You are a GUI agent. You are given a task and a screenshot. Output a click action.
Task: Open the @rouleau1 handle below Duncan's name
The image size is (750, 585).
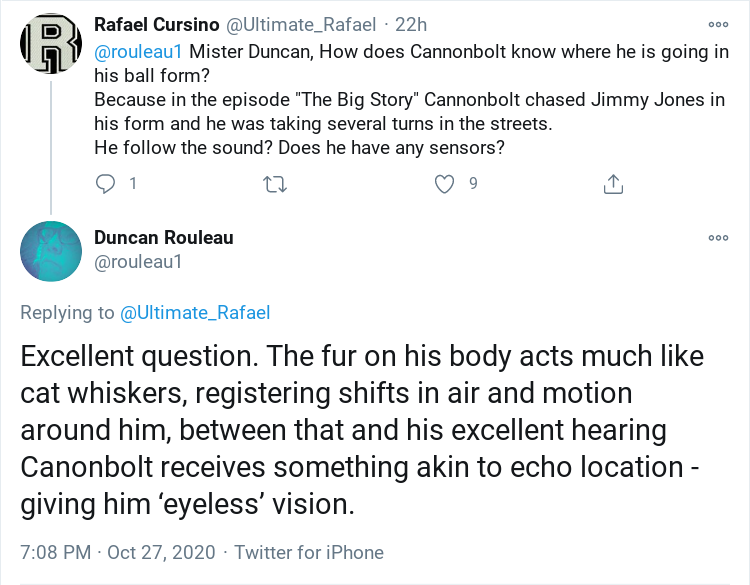pos(138,263)
